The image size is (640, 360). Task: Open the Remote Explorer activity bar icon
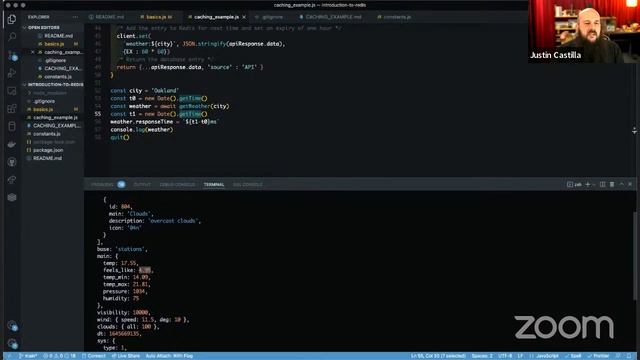(12, 91)
